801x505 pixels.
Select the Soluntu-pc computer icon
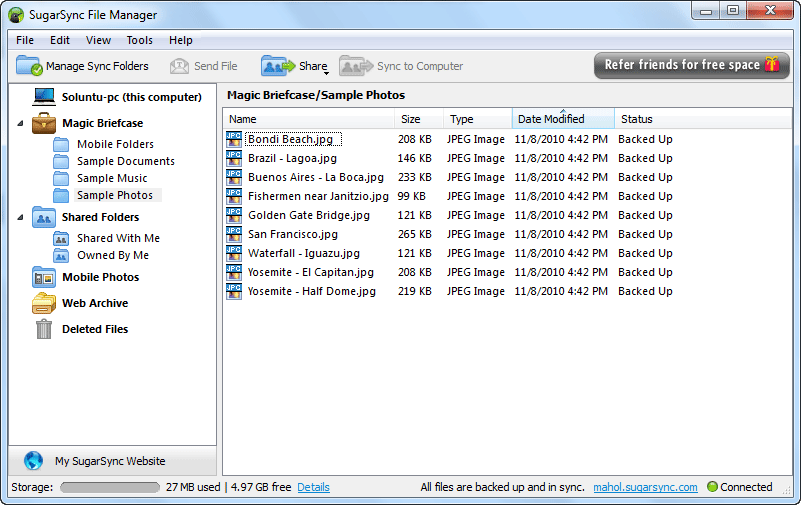44,97
